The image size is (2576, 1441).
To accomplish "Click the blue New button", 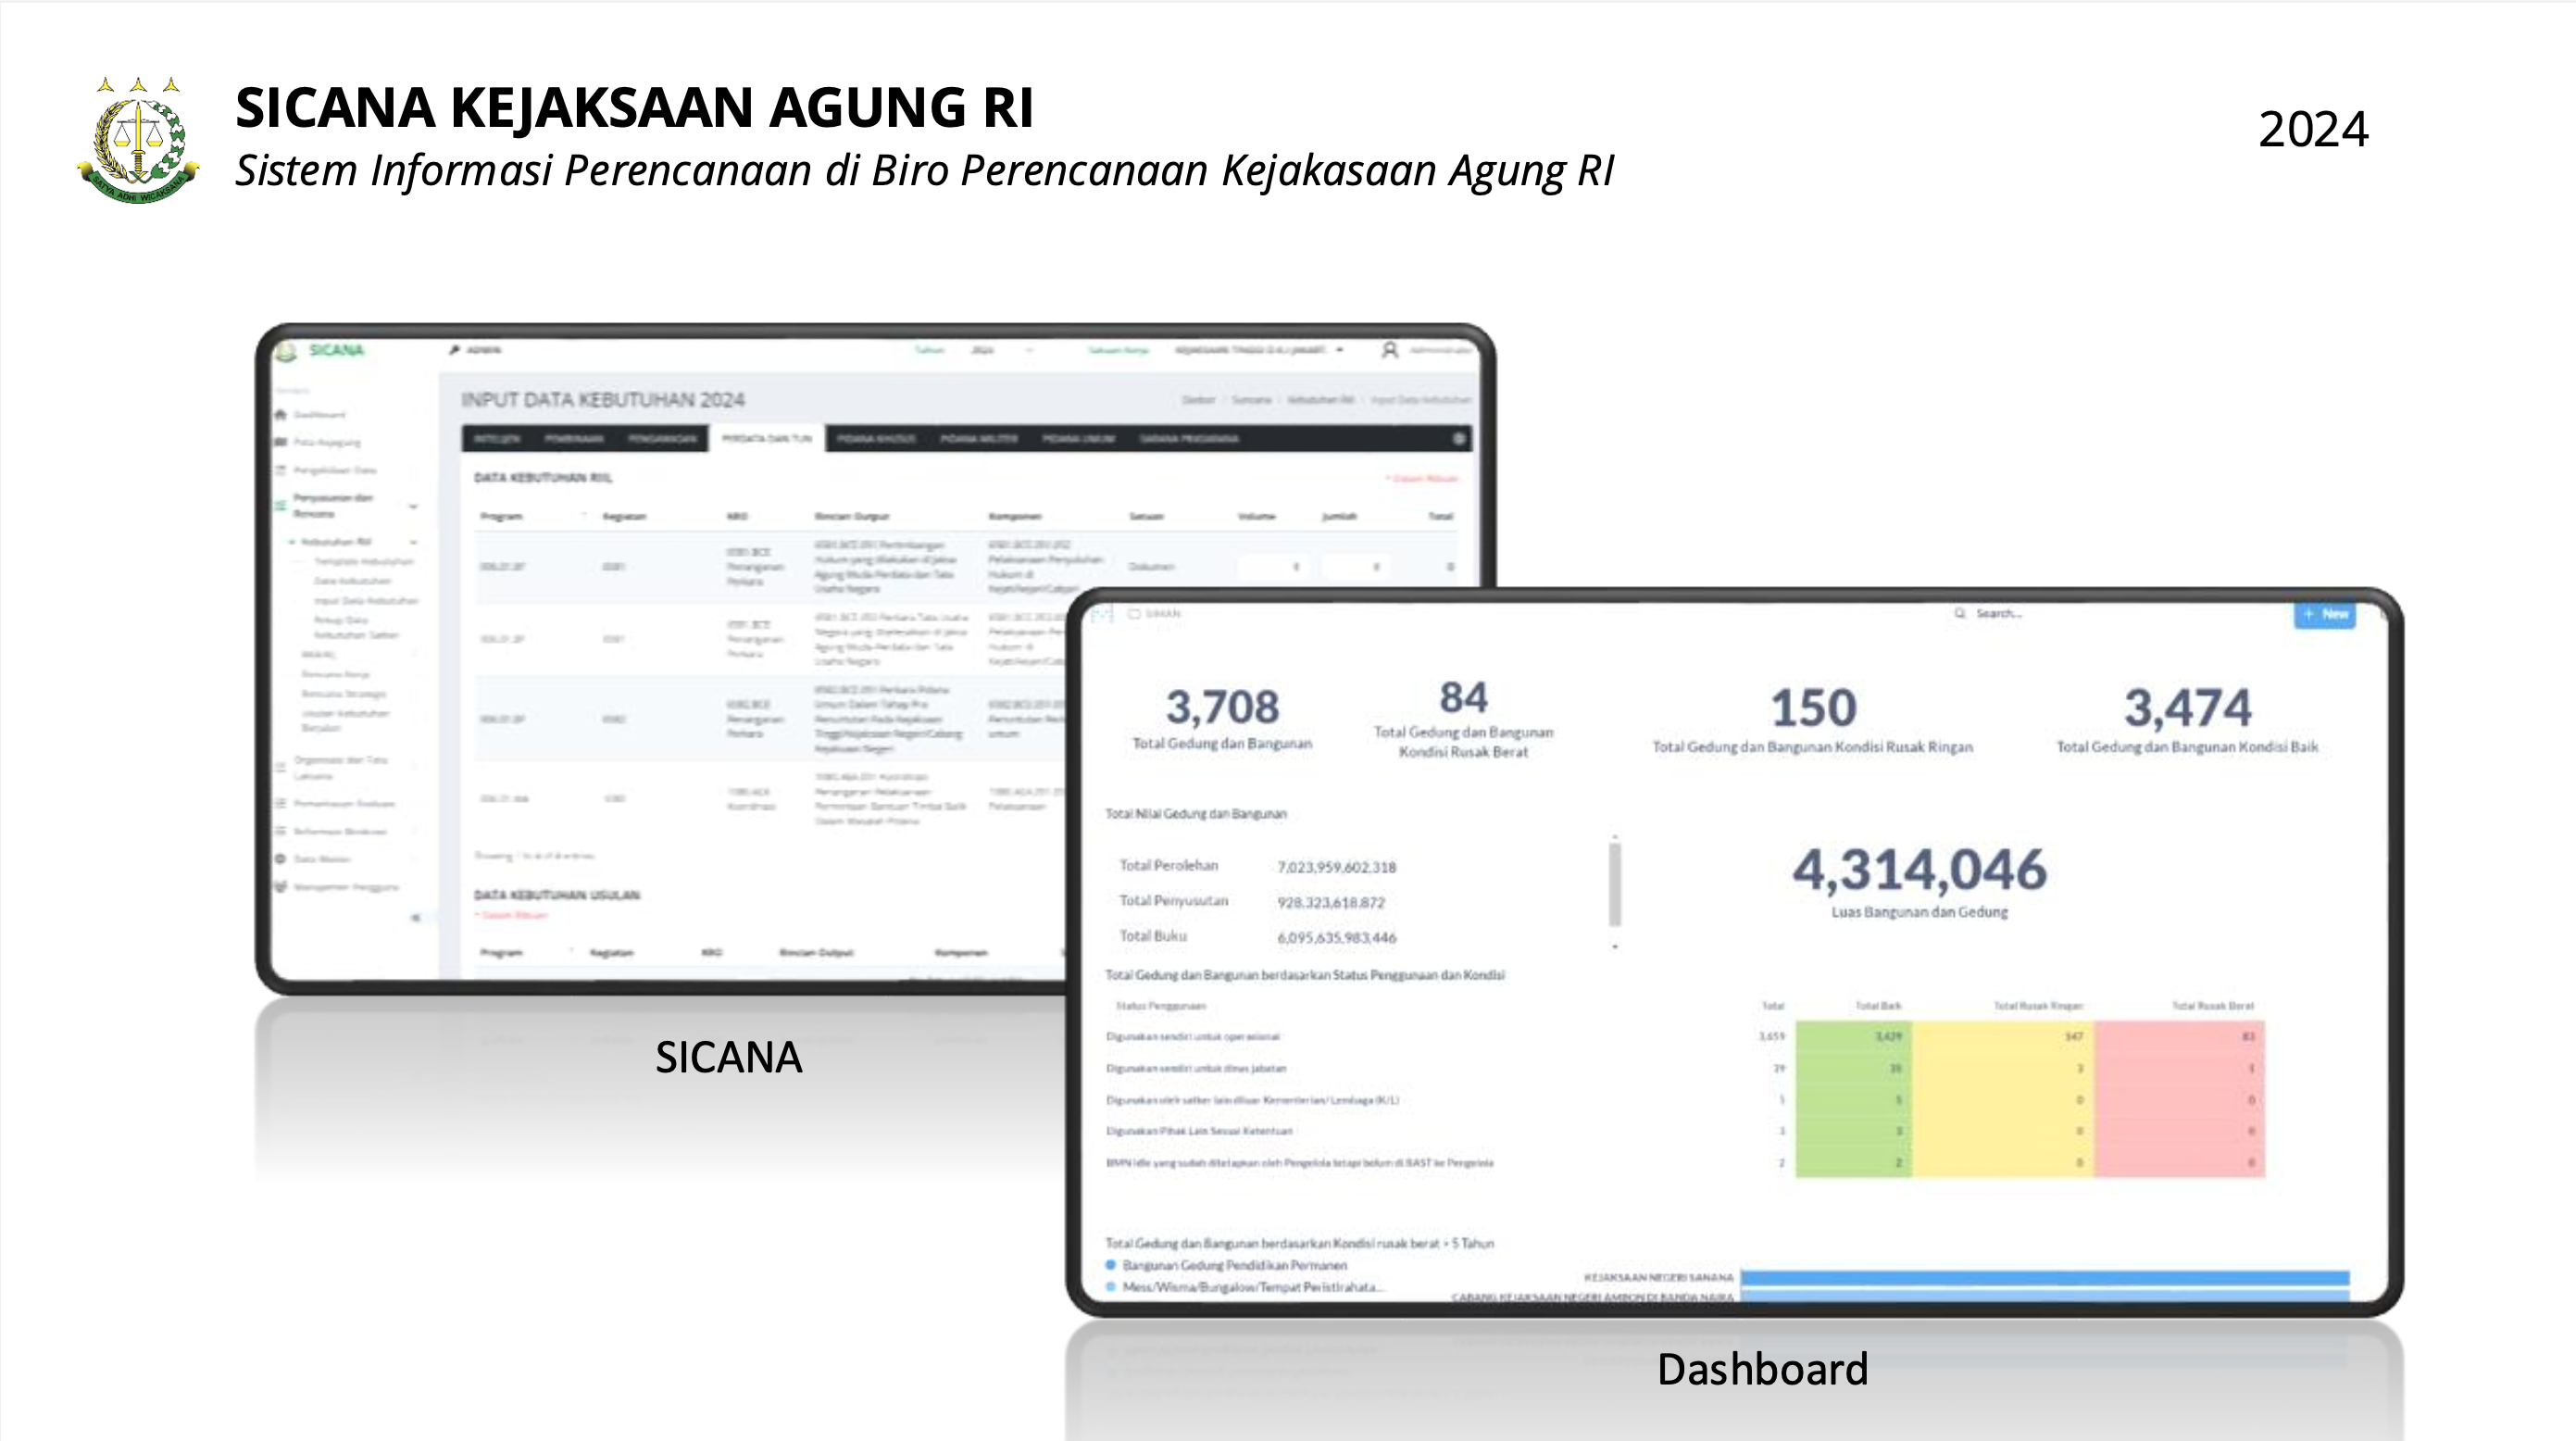I will click(2324, 614).
